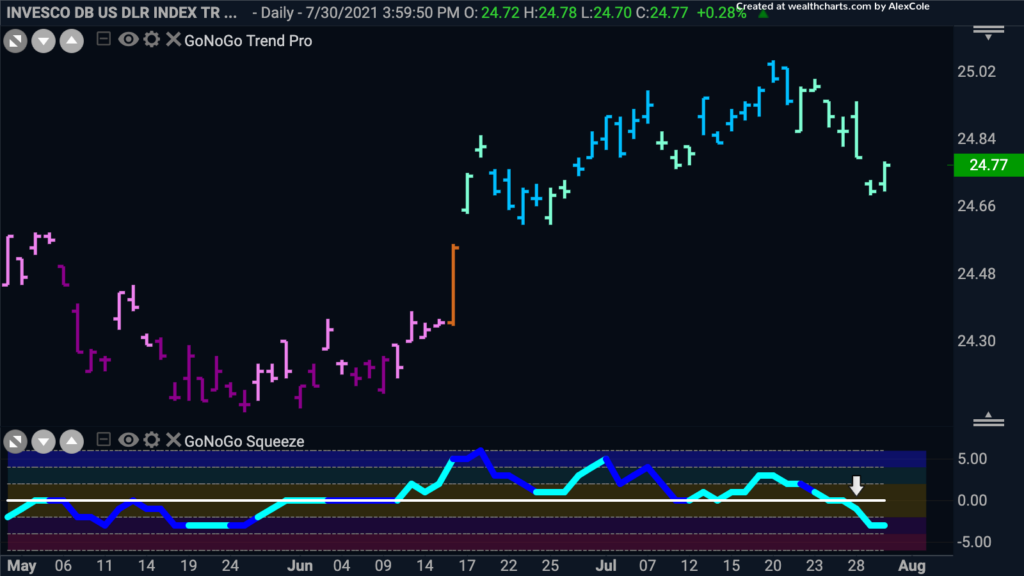Expand price scale menu at top right

click(x=988, y=32)
